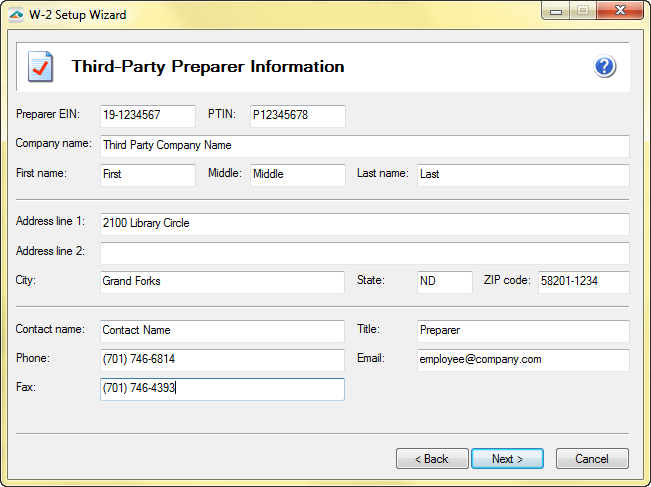Screen dimensions: 651x487
Task: Click the Next button
Action: tap(507, 459)
